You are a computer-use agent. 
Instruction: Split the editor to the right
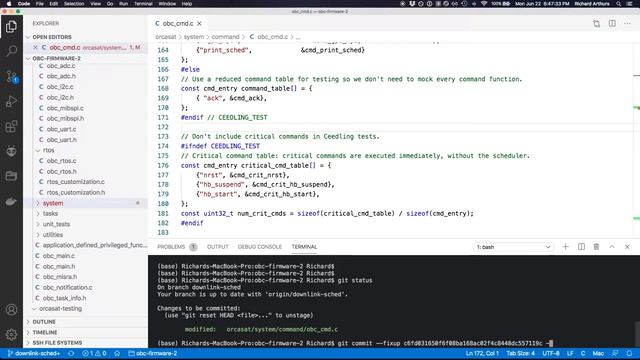(612, 24)
